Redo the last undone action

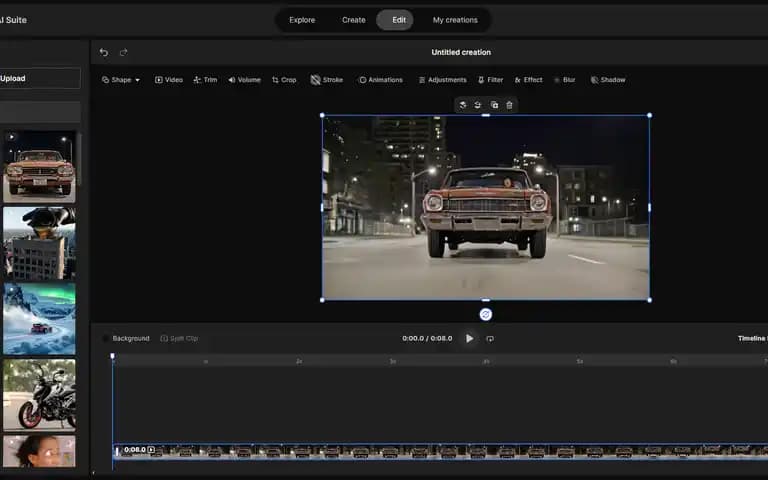click(x=123, y=52)
